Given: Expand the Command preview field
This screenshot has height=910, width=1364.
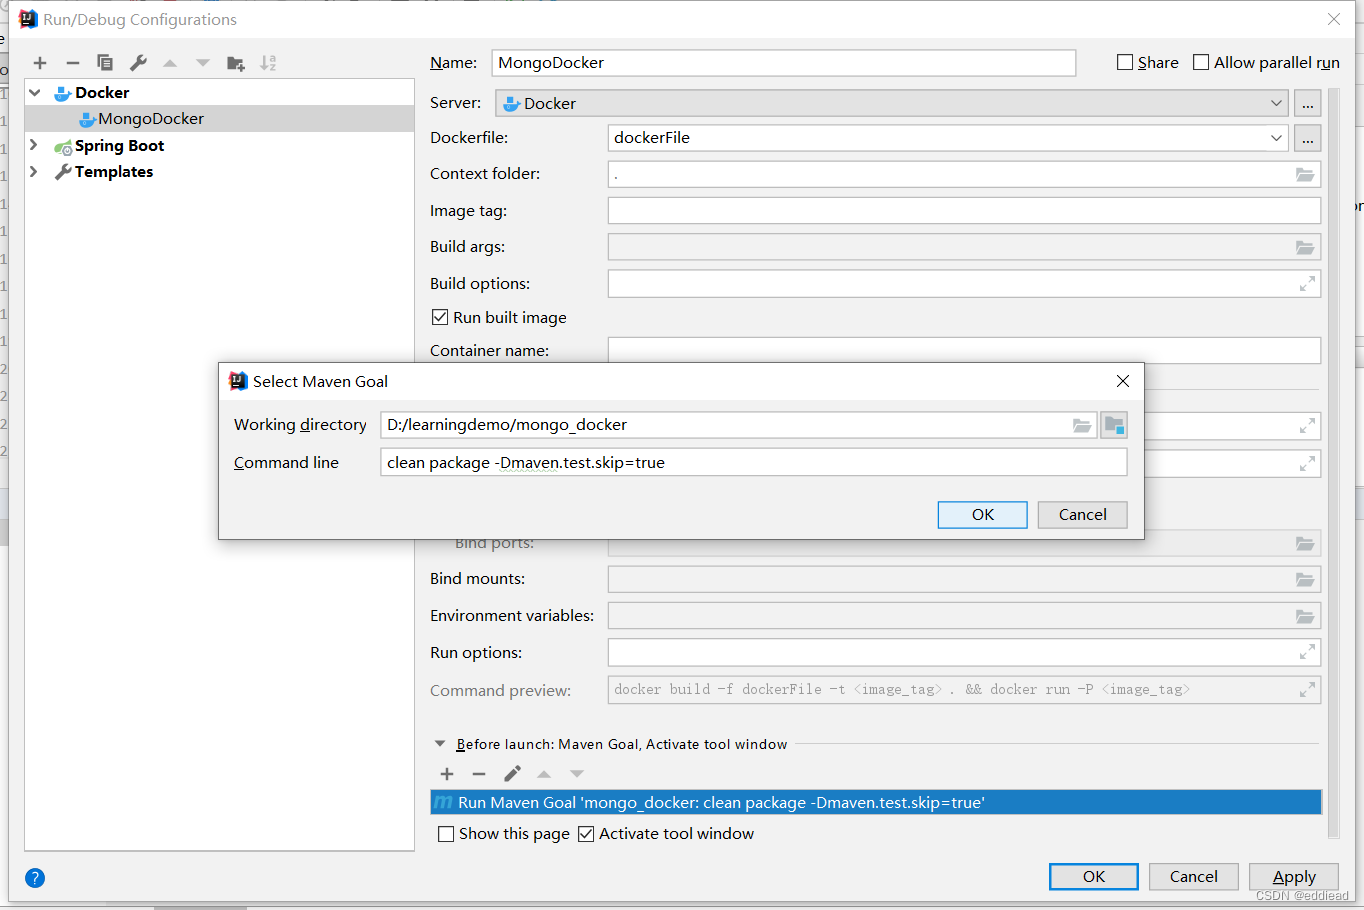Looking at the screenshot, I should (1307, 690).
